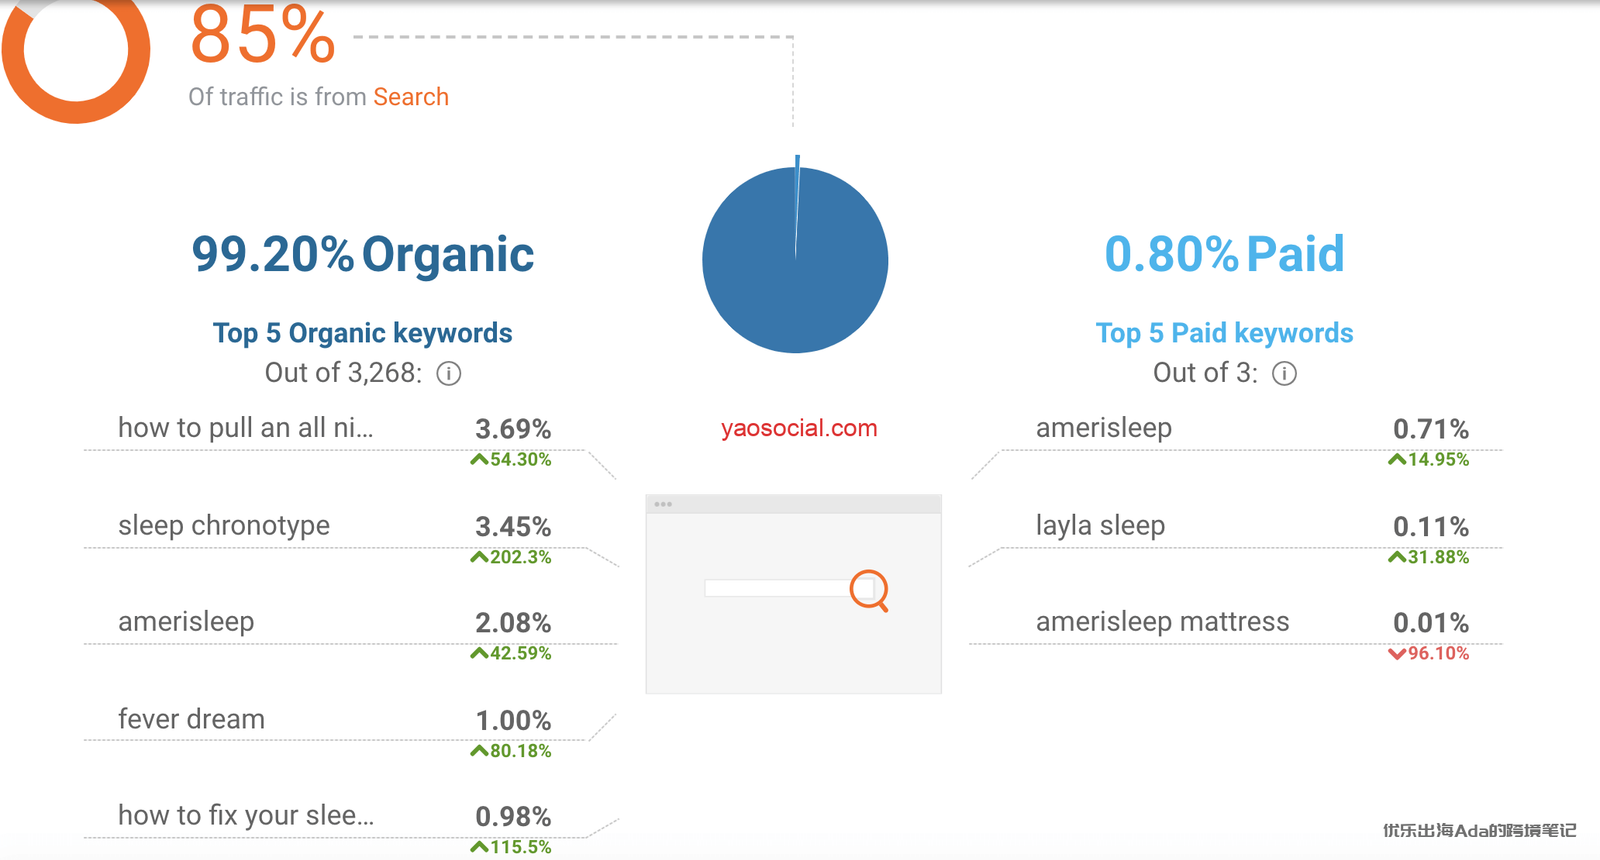The height and width of the screenshot is (860, 1600).
Task: Select 'layla sleep' paid keyword
Action: [x=1100, y=525]
